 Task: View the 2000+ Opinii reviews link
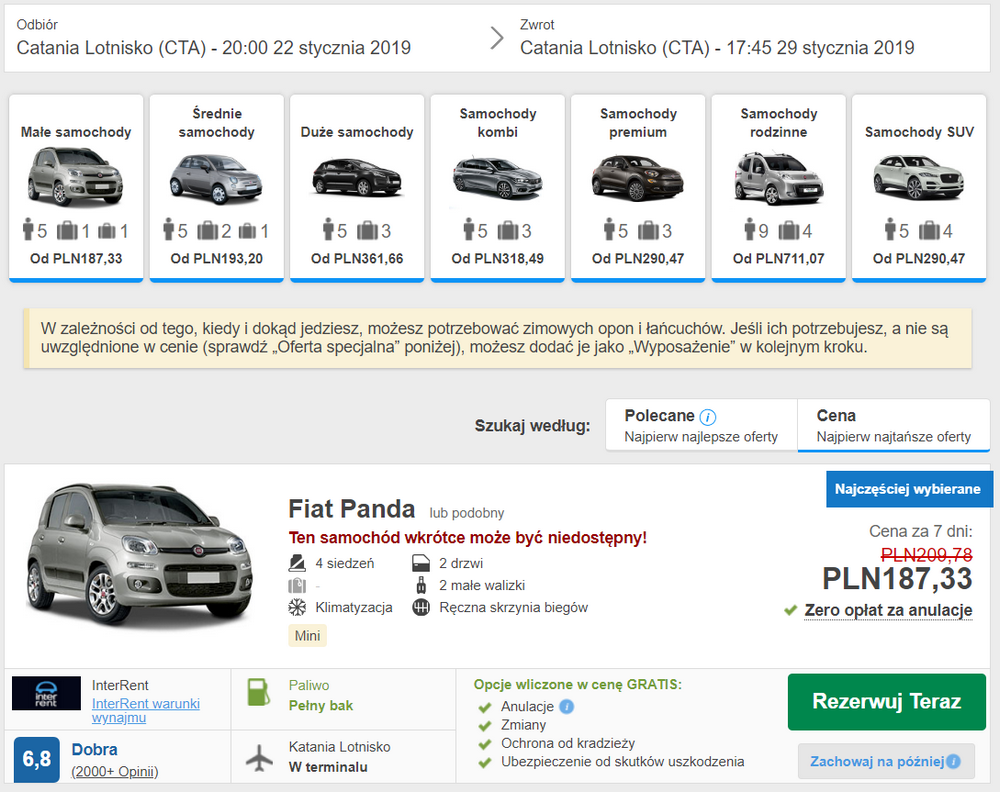pos(115,772)
